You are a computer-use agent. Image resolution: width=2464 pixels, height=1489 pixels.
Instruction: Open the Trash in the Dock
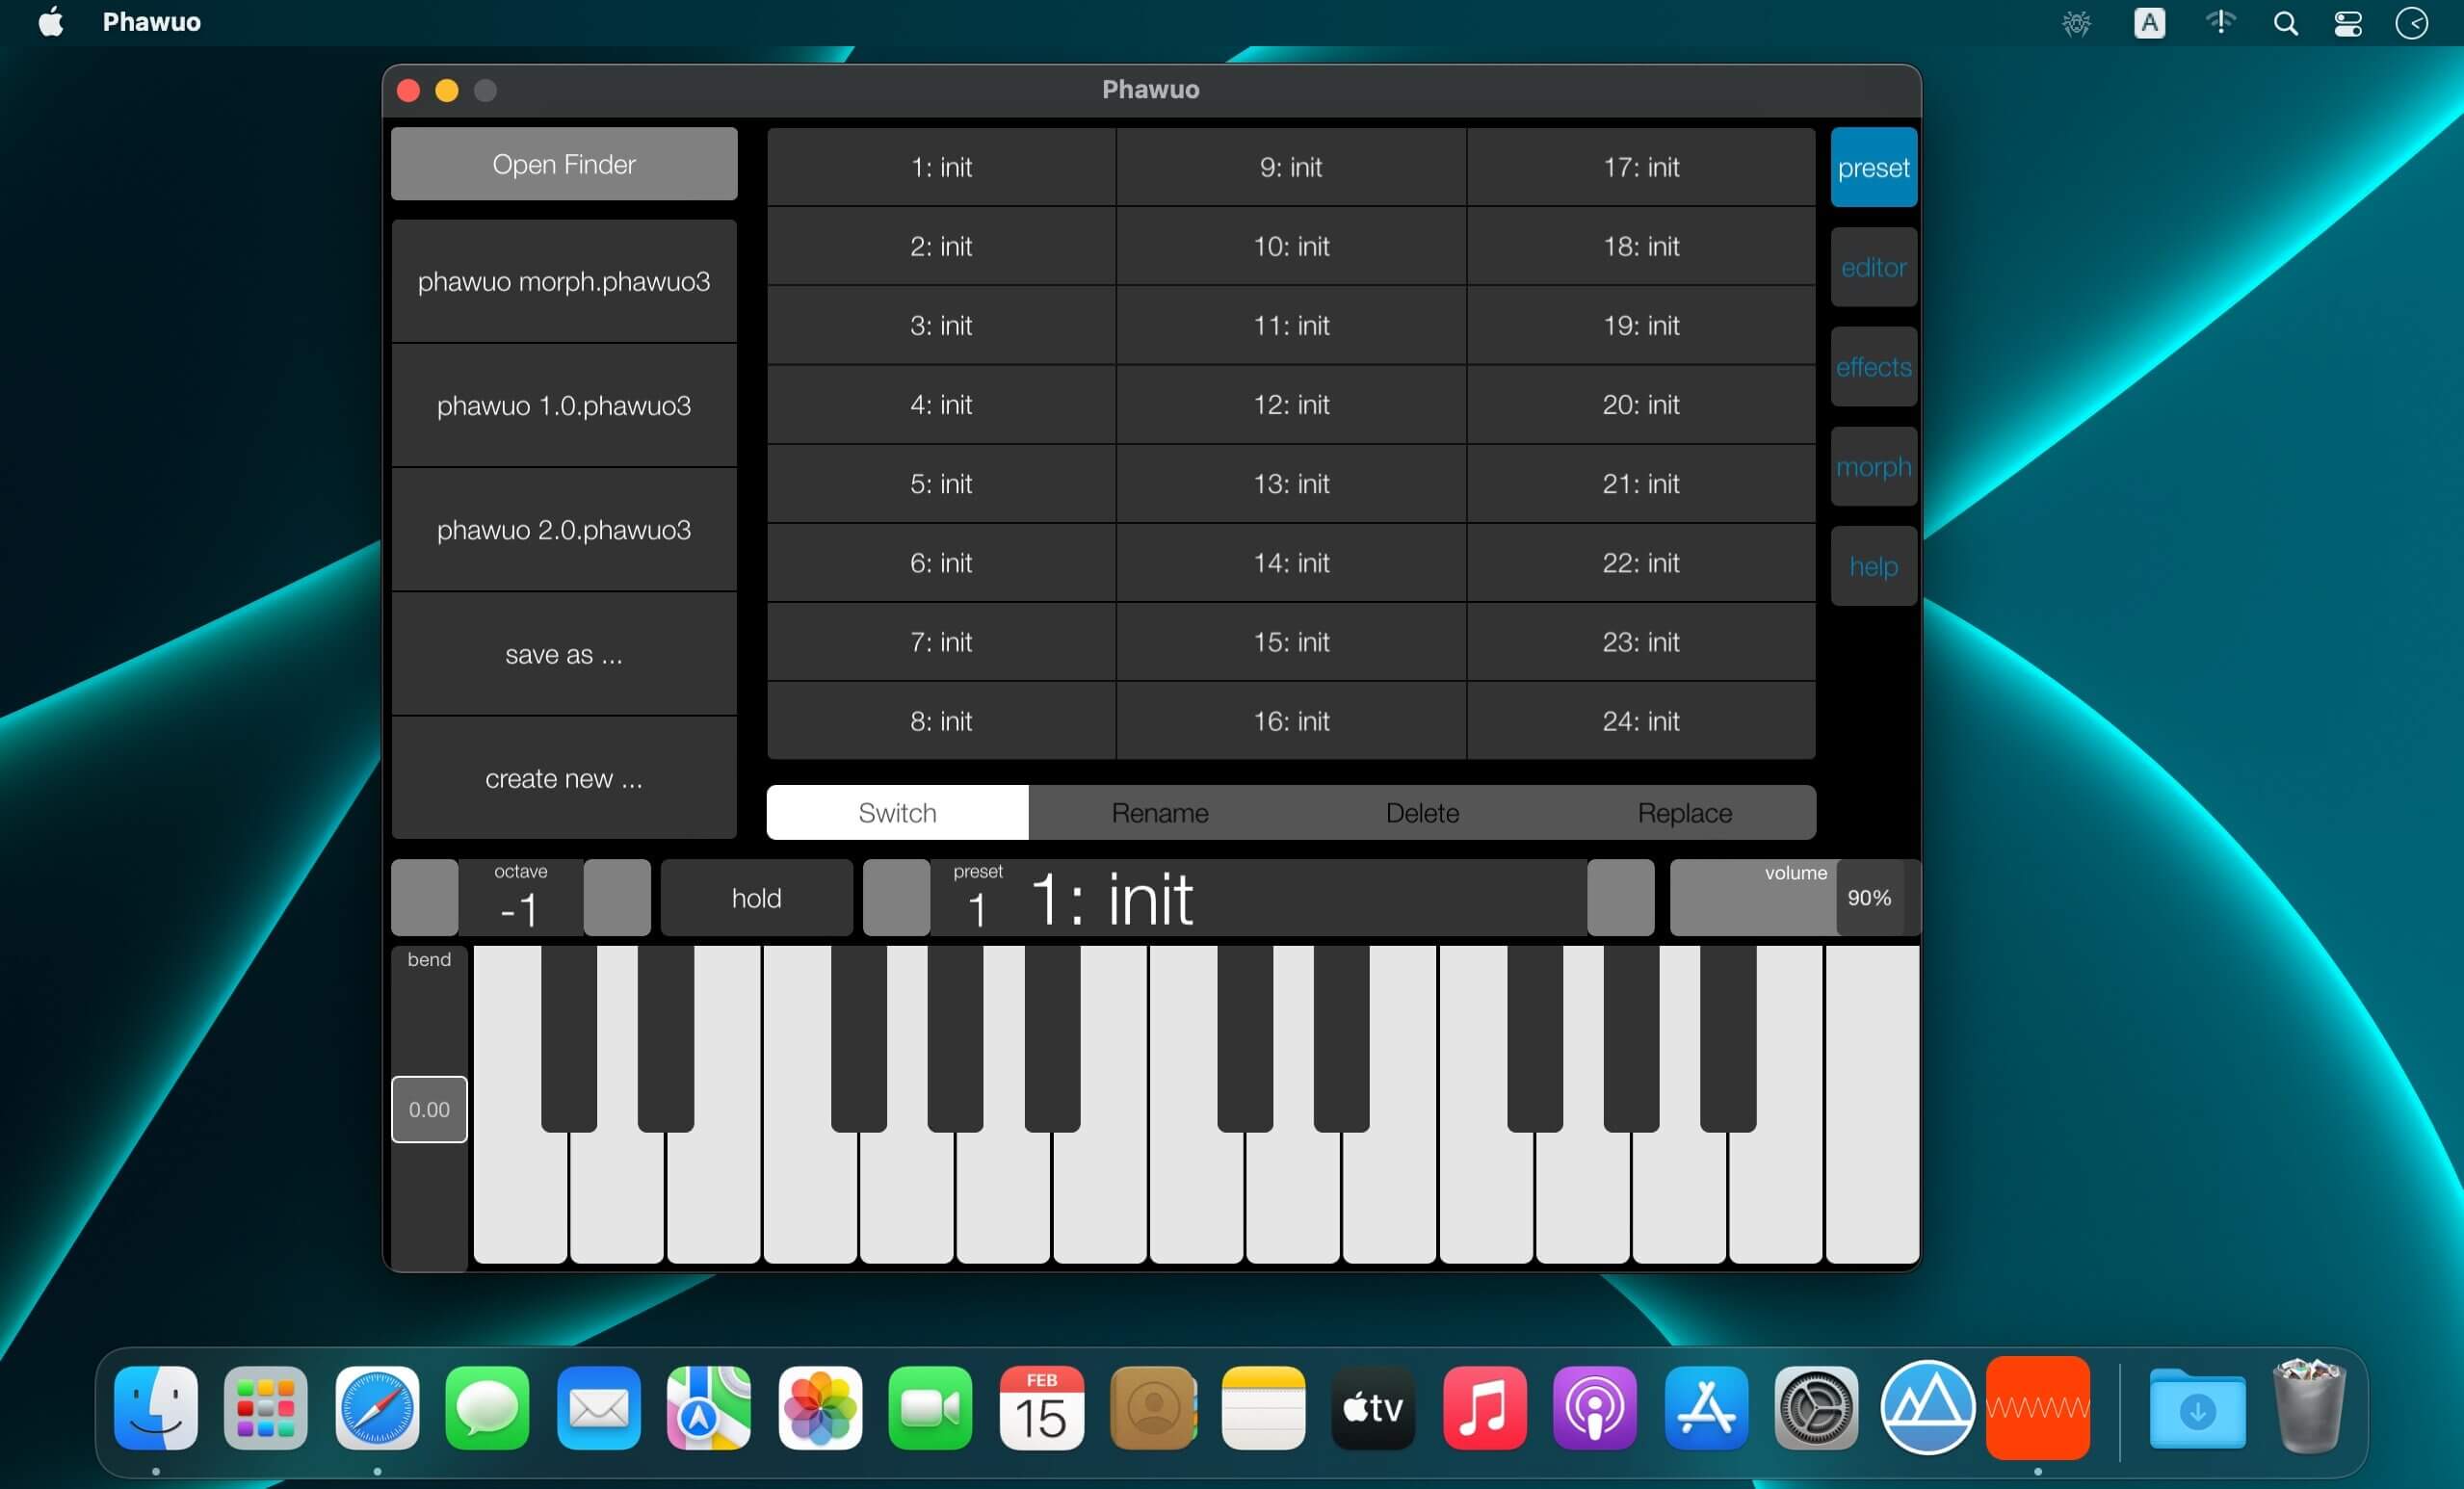2309,1405
